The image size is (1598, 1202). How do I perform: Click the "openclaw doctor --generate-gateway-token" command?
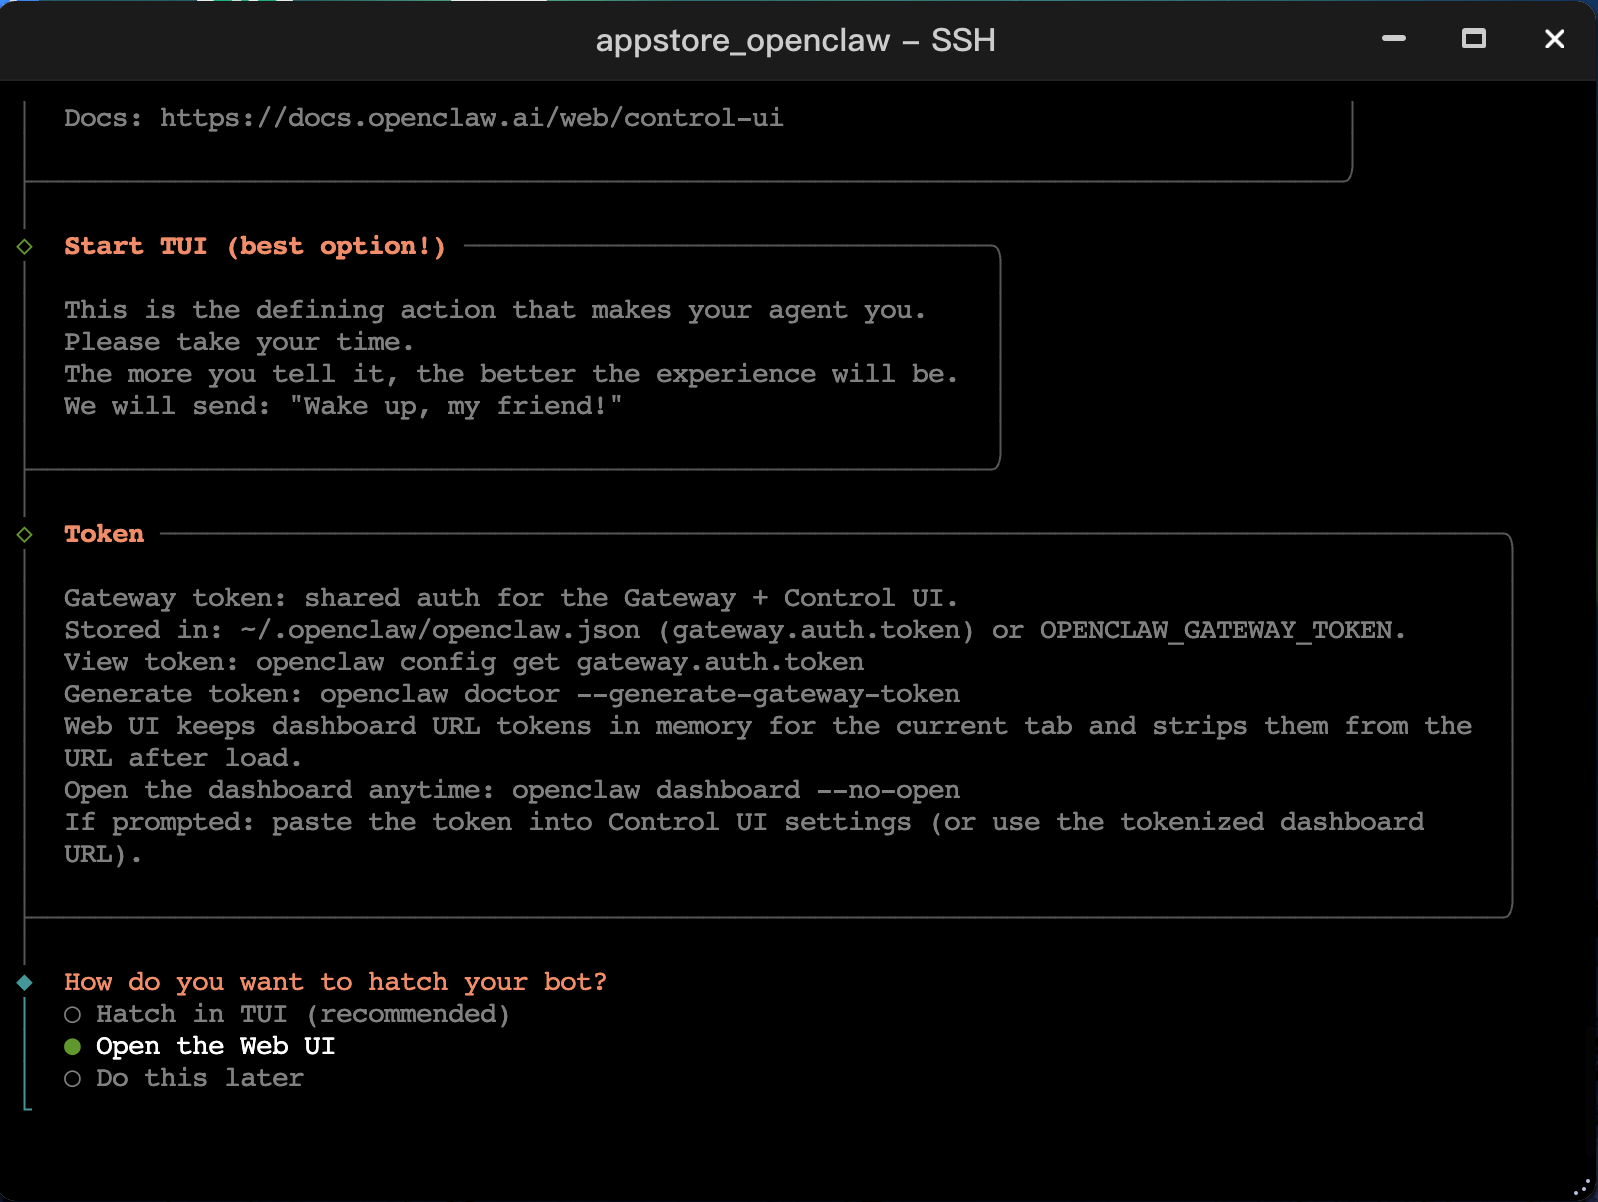coord(639,694)
